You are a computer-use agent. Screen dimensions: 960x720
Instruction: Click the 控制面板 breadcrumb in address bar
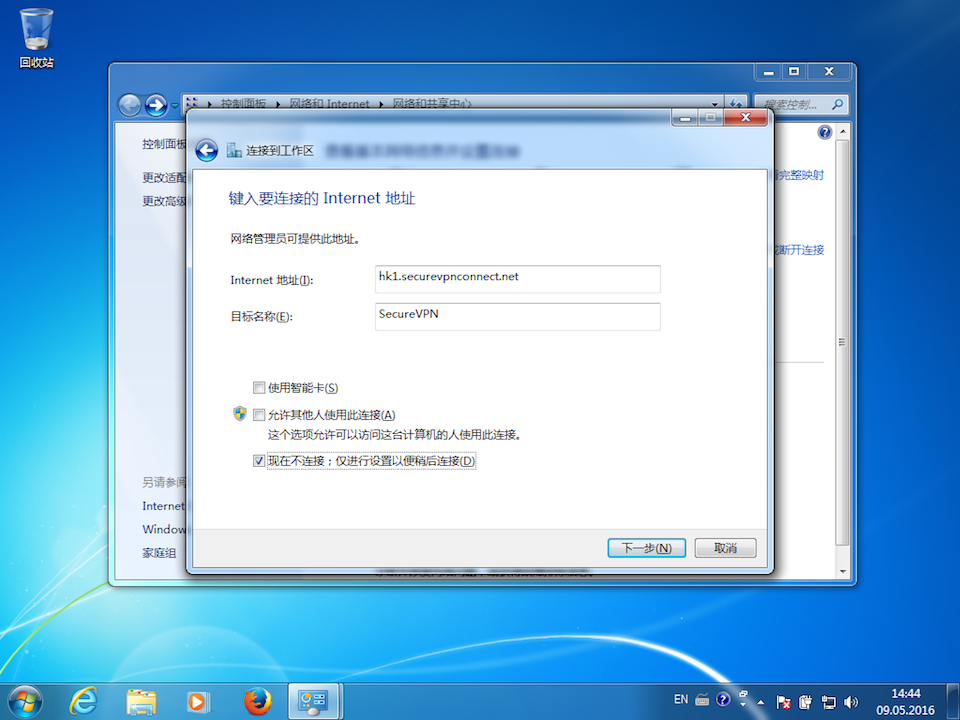point(243,103)
